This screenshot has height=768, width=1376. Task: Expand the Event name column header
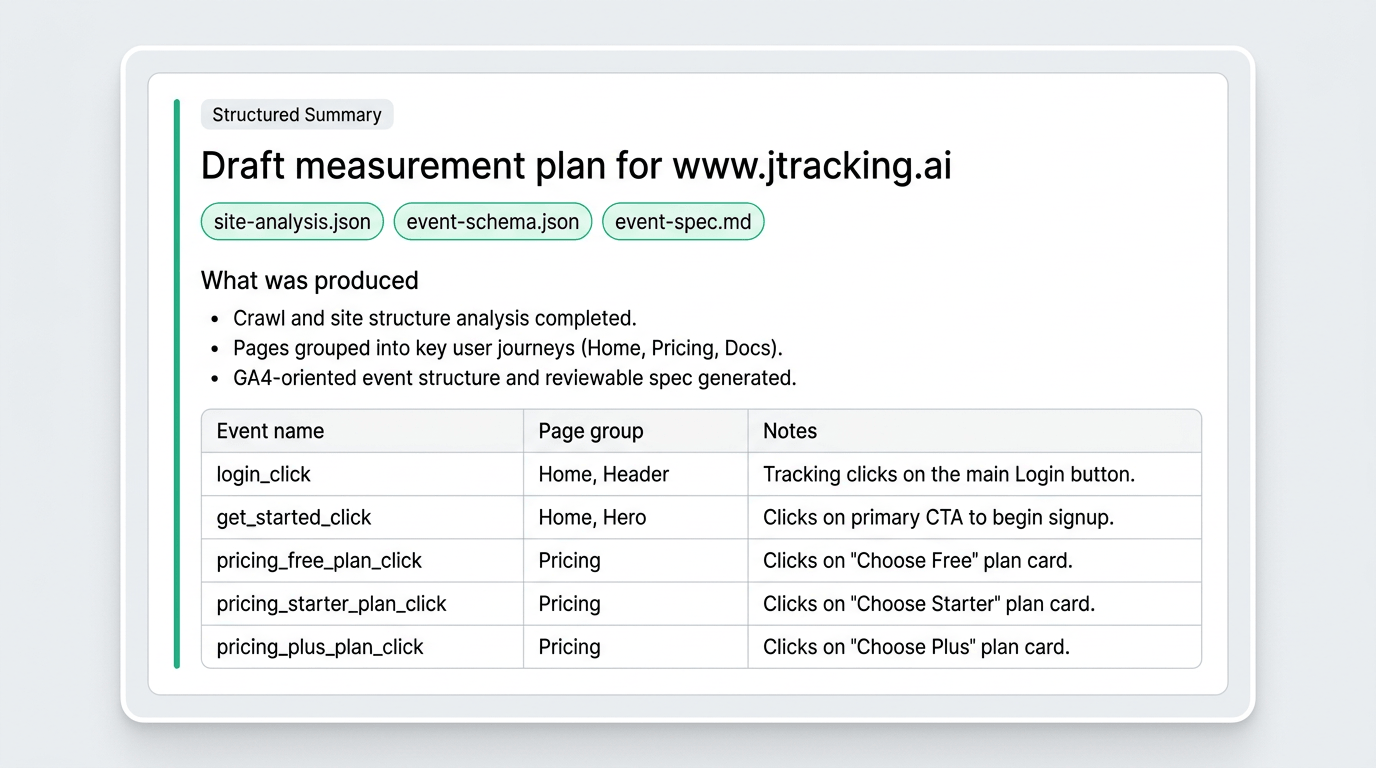click(270, 431)
